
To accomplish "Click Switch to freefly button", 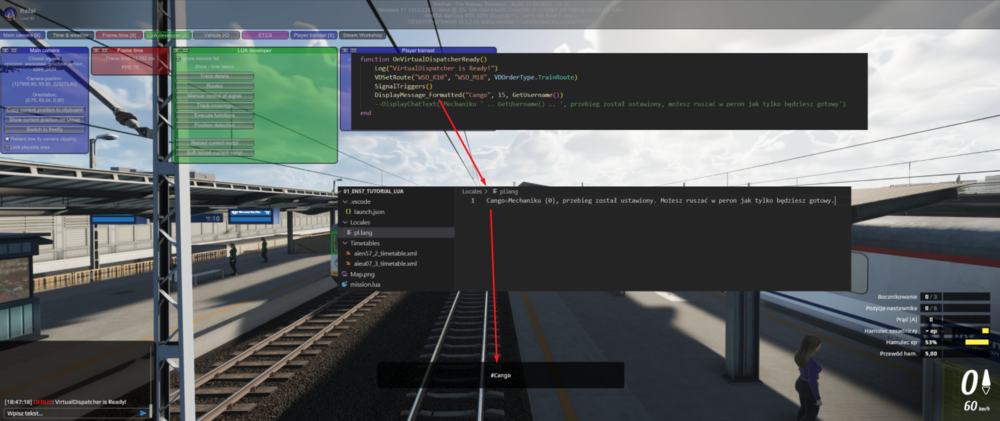I will [x=45, y=129].
